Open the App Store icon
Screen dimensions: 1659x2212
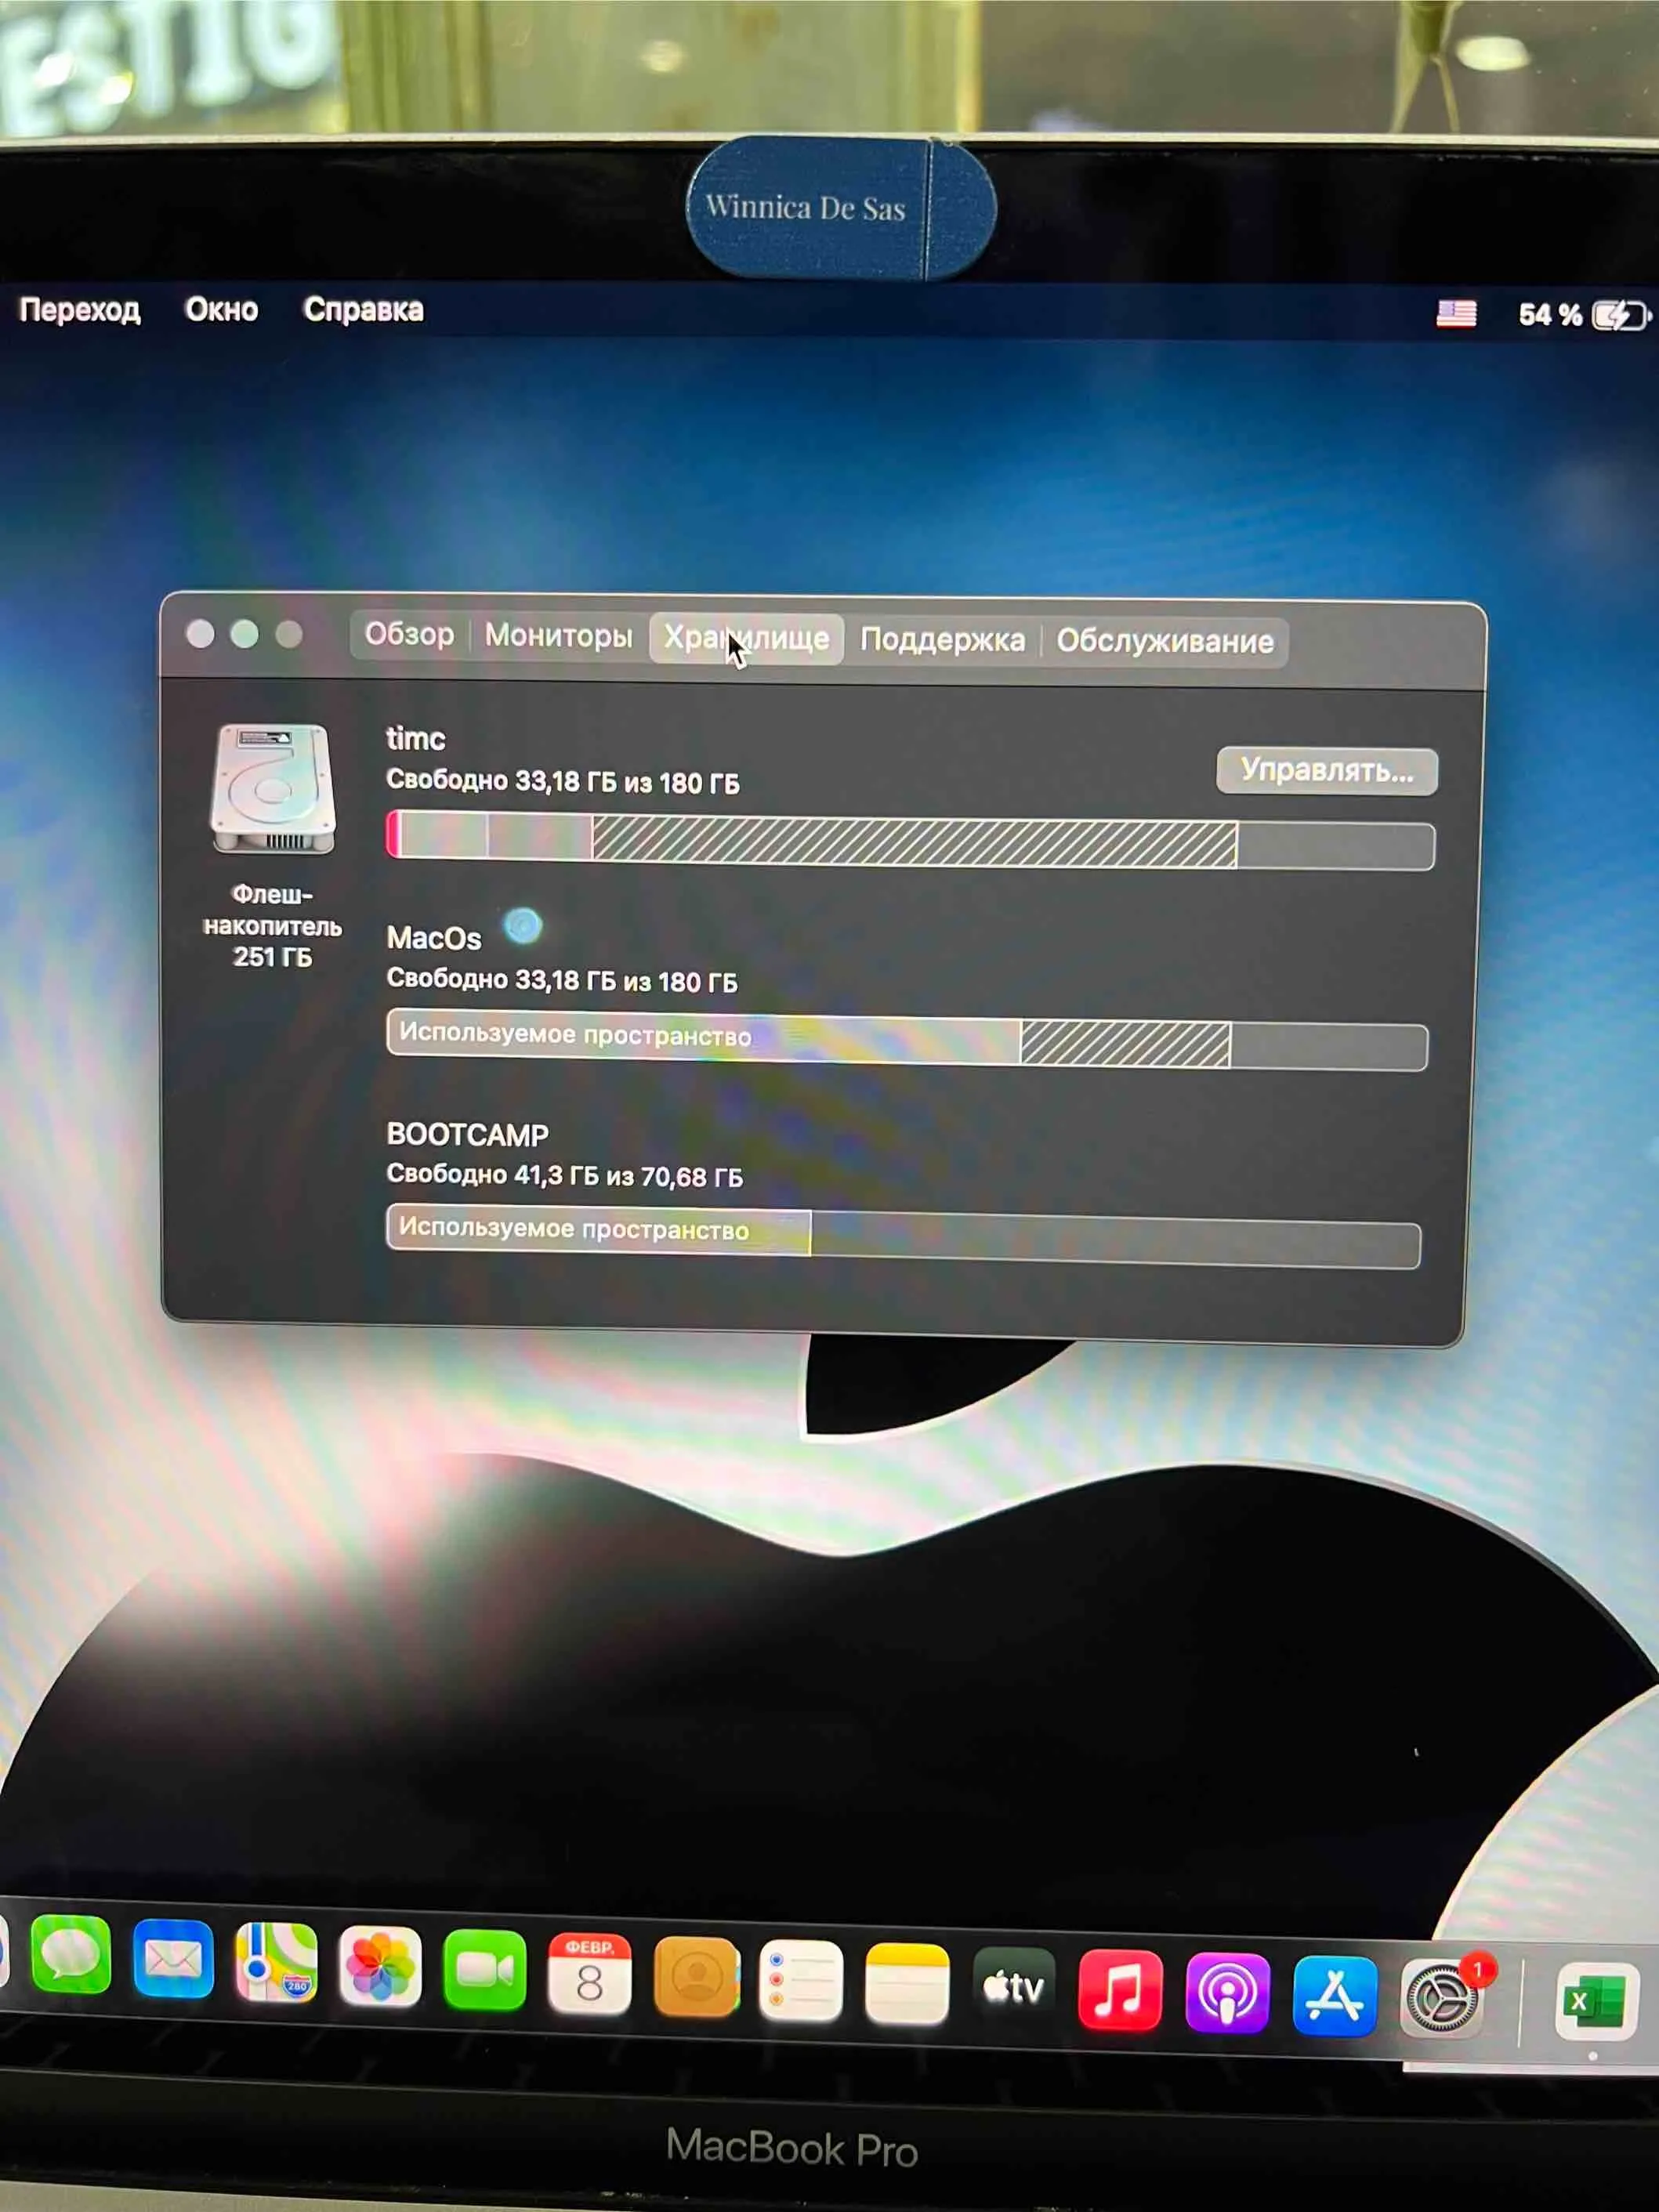click(1334, 1996)
